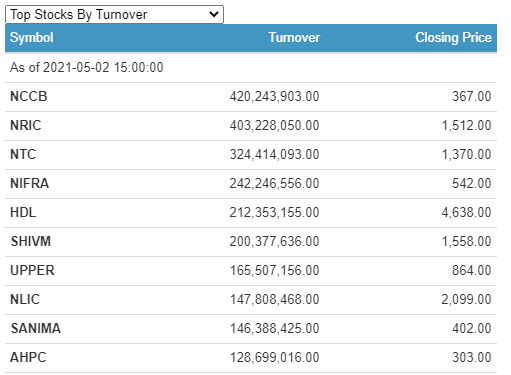Click the Closing Price column header
Viewport: 511px width, 375px height.
(453, 37)
